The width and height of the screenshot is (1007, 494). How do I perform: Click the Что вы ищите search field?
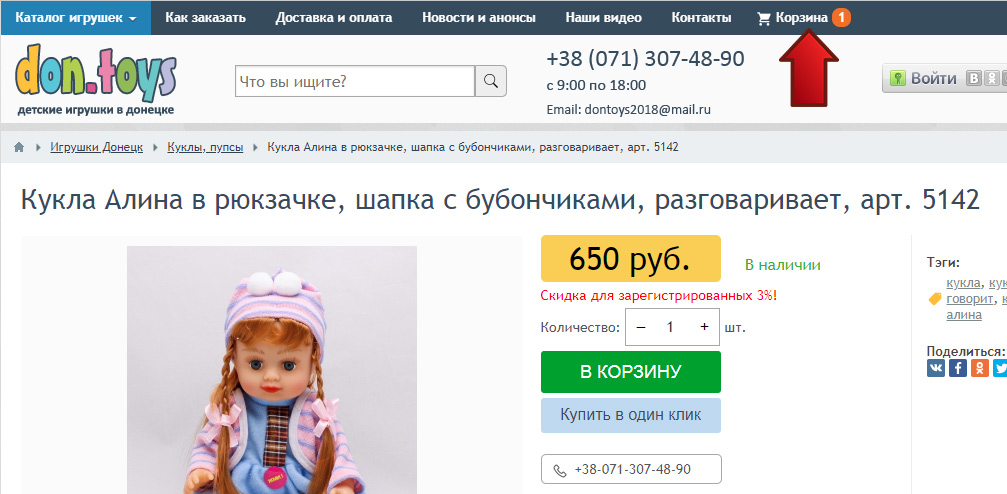tap(355, 82)
